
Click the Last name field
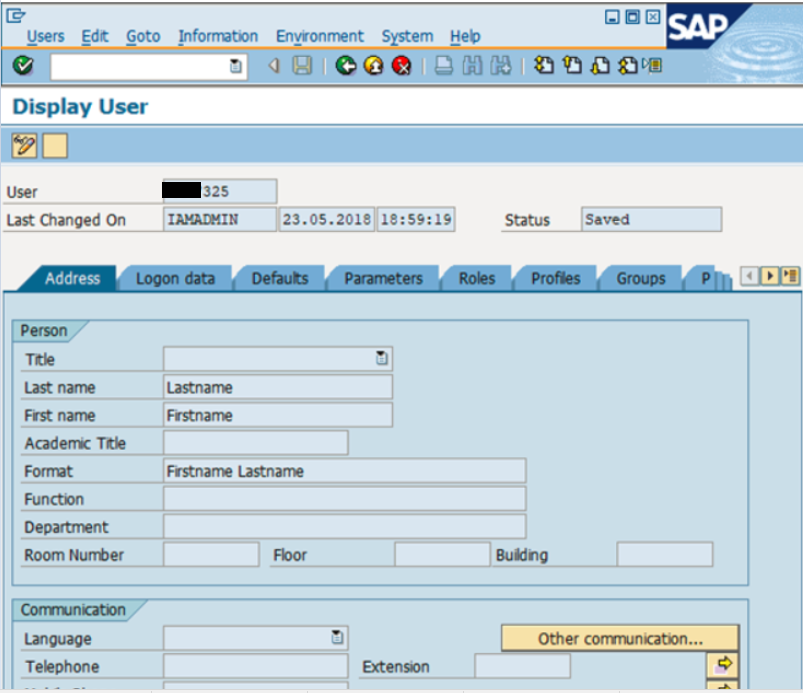[x=277, y=387]
